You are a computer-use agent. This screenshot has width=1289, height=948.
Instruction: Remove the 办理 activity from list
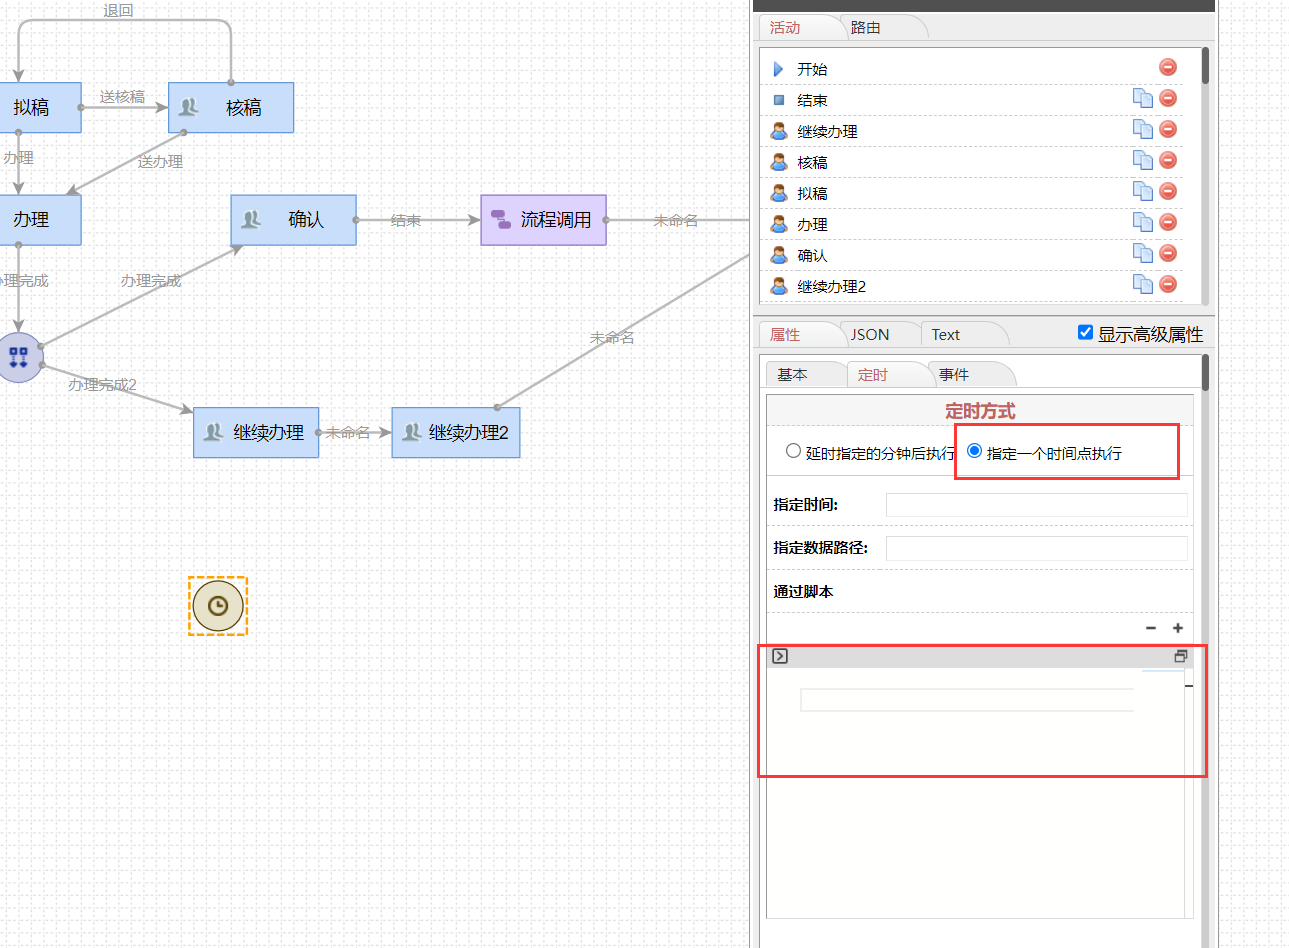(1168, 222)
